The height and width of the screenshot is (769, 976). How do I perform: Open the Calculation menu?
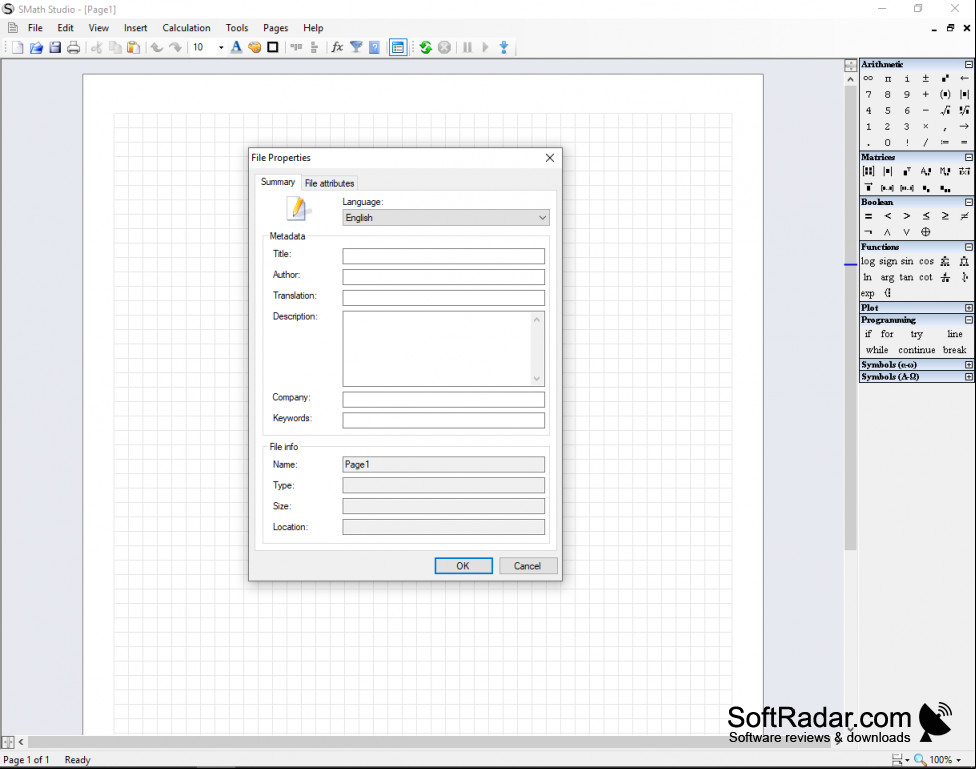(186, 28)
